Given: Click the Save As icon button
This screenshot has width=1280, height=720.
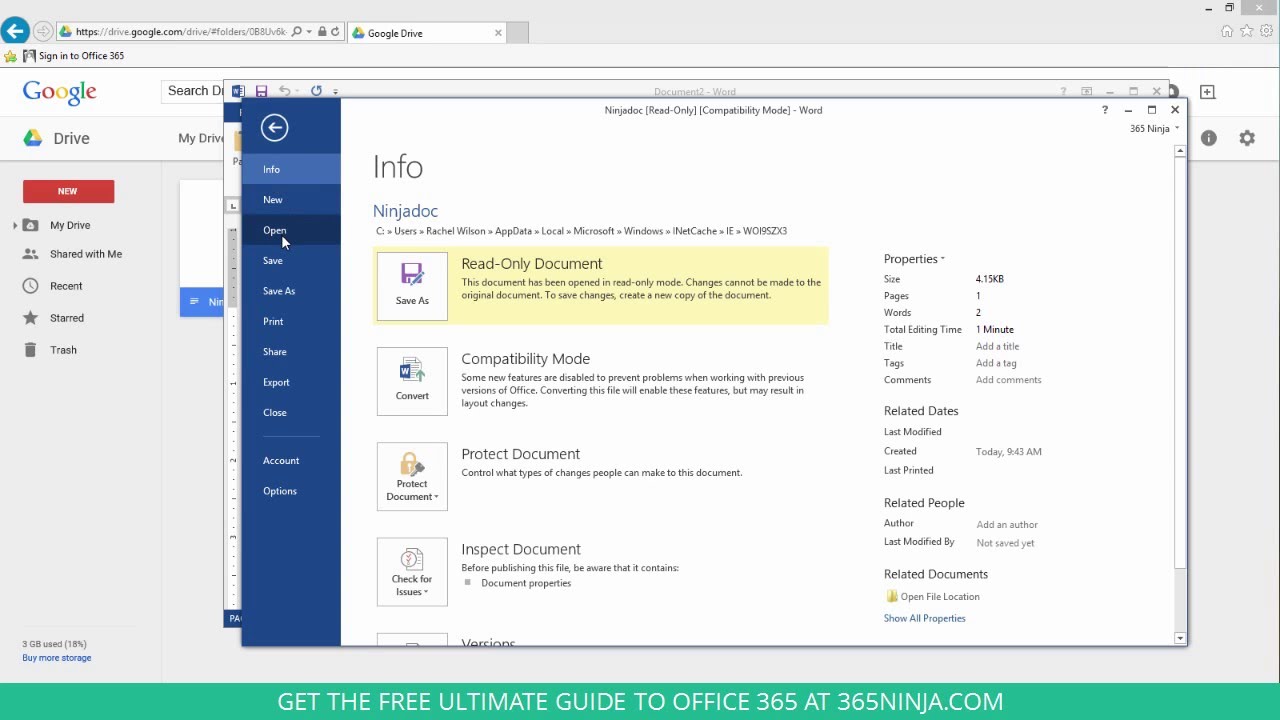Looking at the screenshot, I should 412,285.
